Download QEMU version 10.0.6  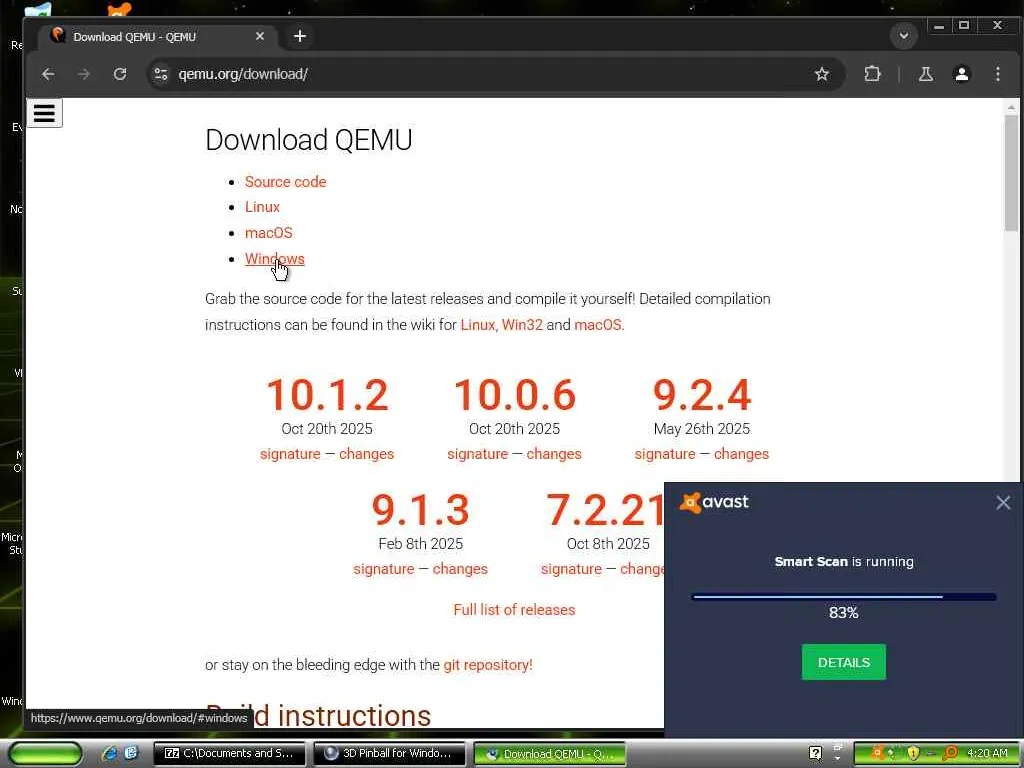[515, 395]
